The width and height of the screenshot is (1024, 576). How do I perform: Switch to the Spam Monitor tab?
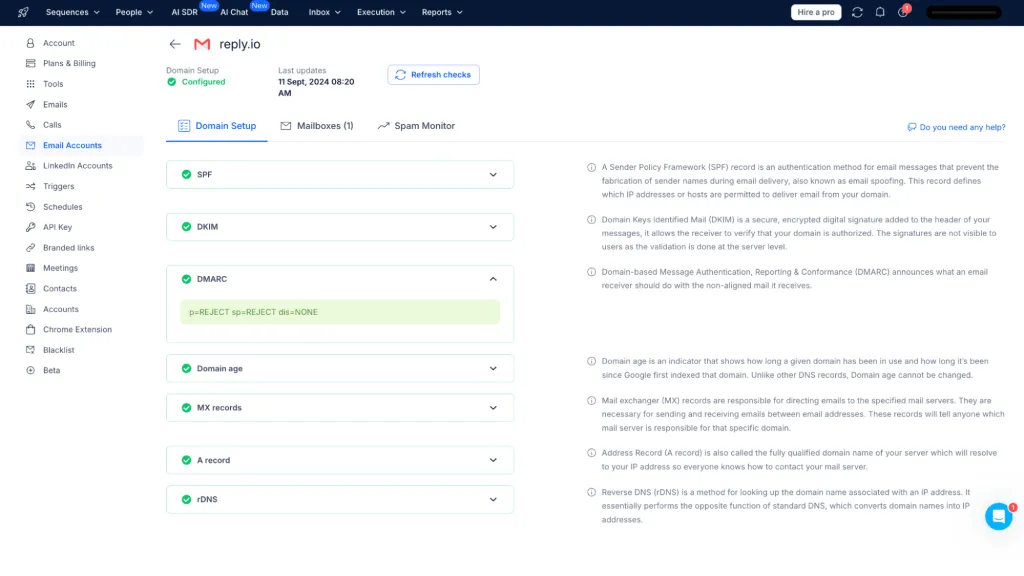click(x=416, y=126)
